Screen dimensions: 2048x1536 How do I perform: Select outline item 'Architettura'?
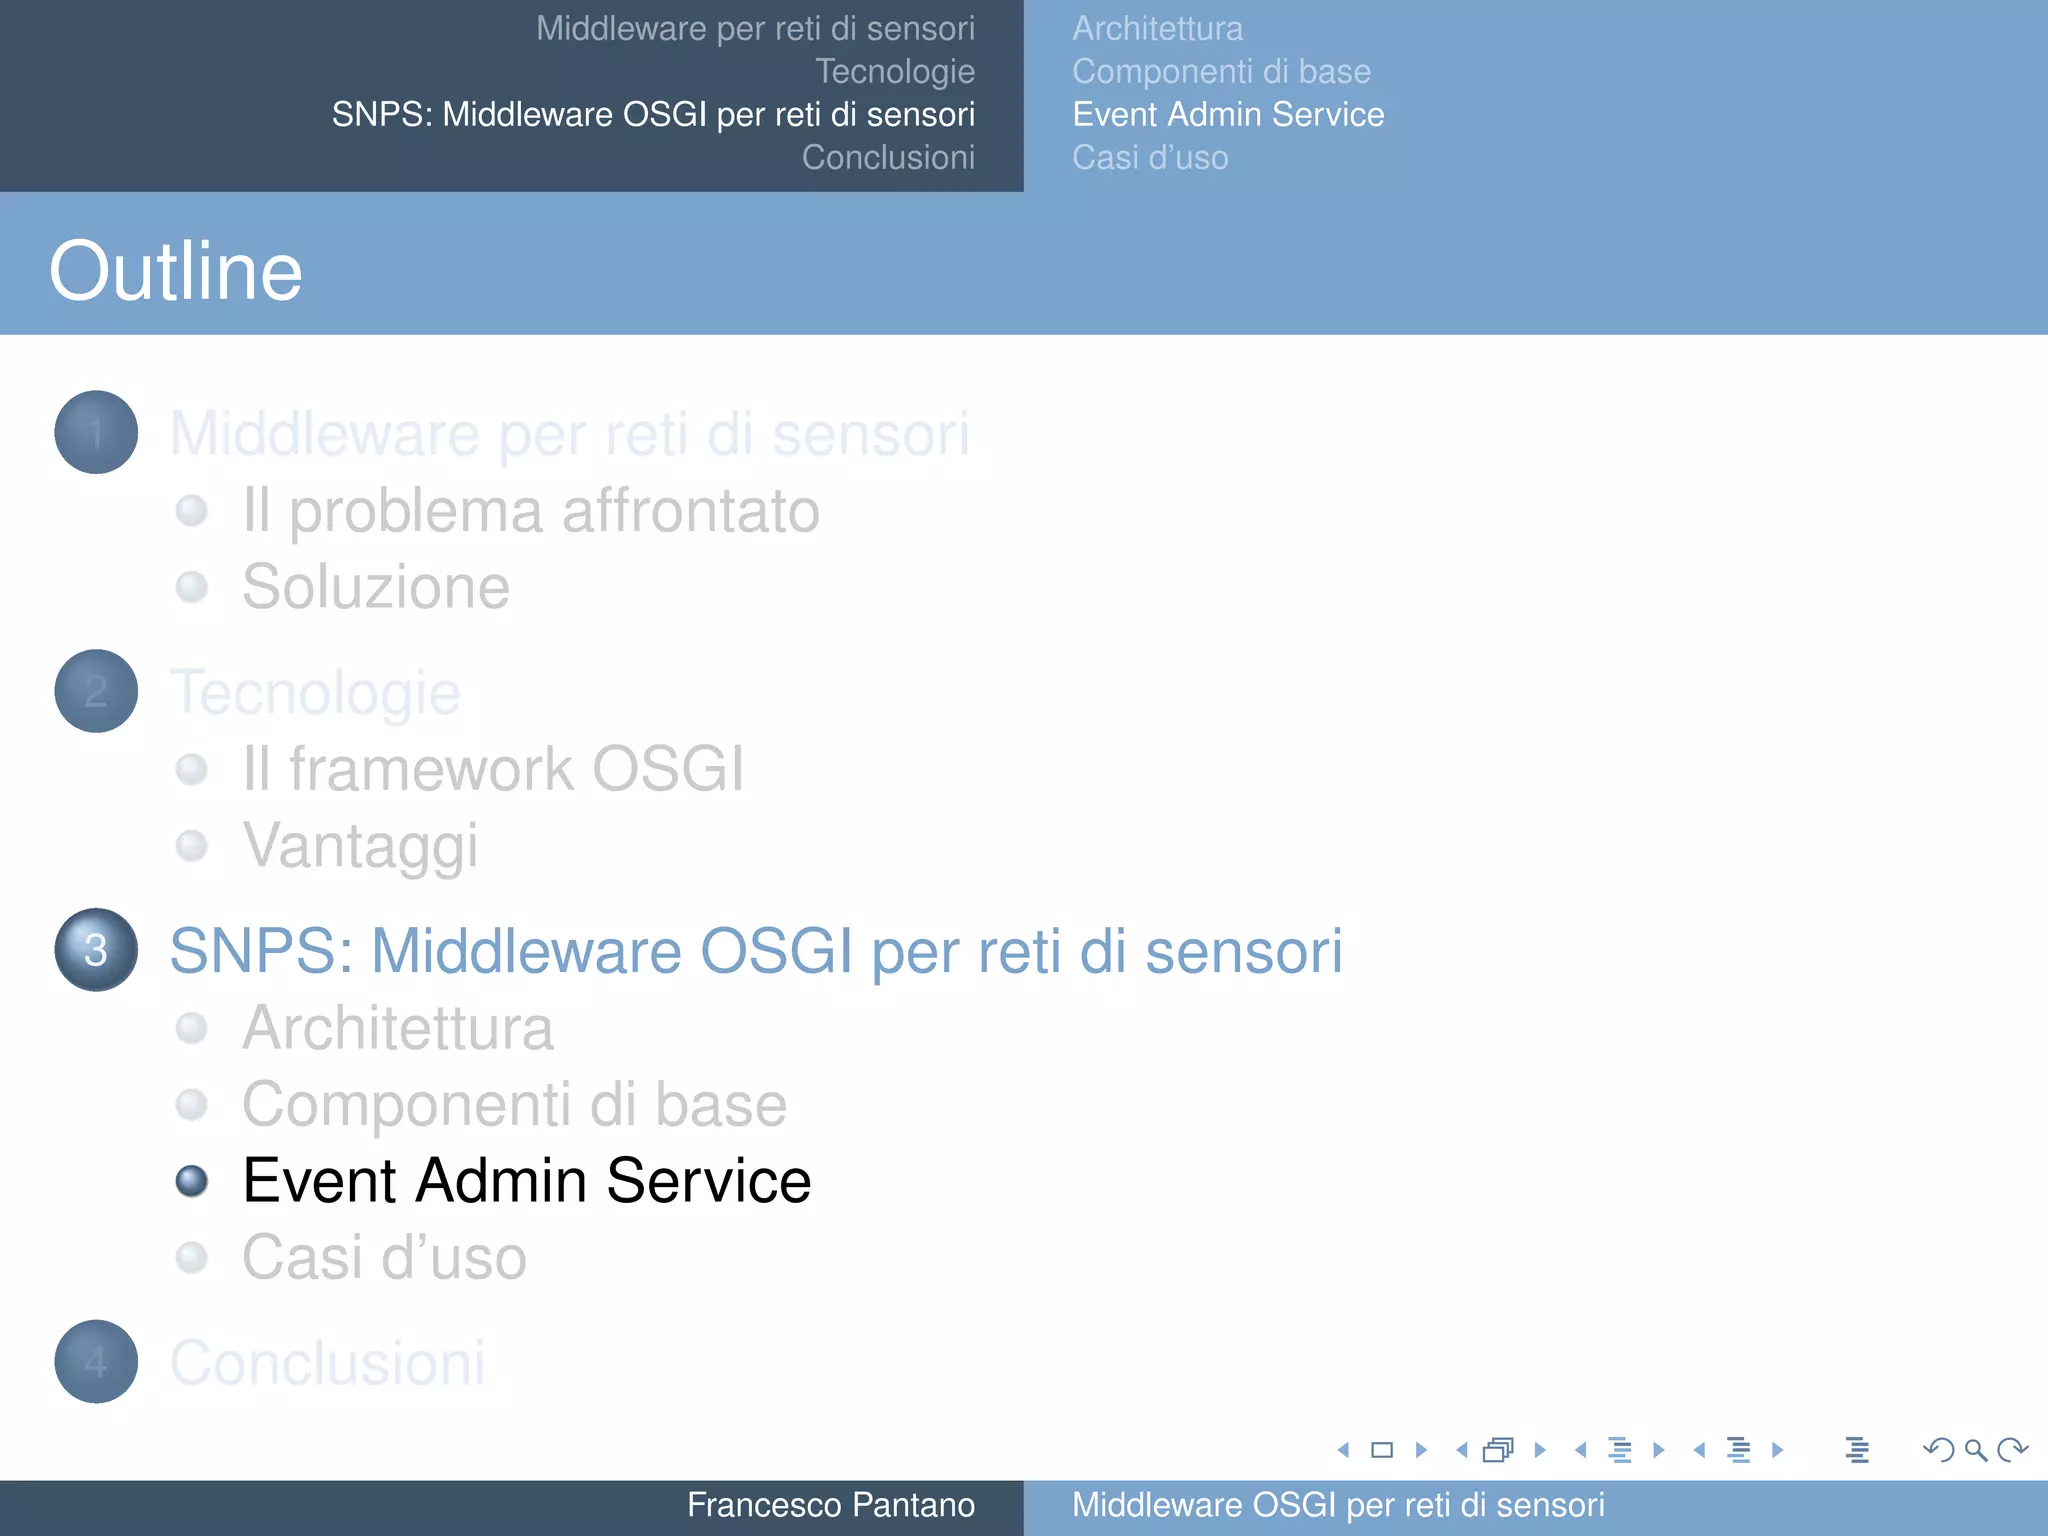pyautogui.click(x=398, y=1028)
